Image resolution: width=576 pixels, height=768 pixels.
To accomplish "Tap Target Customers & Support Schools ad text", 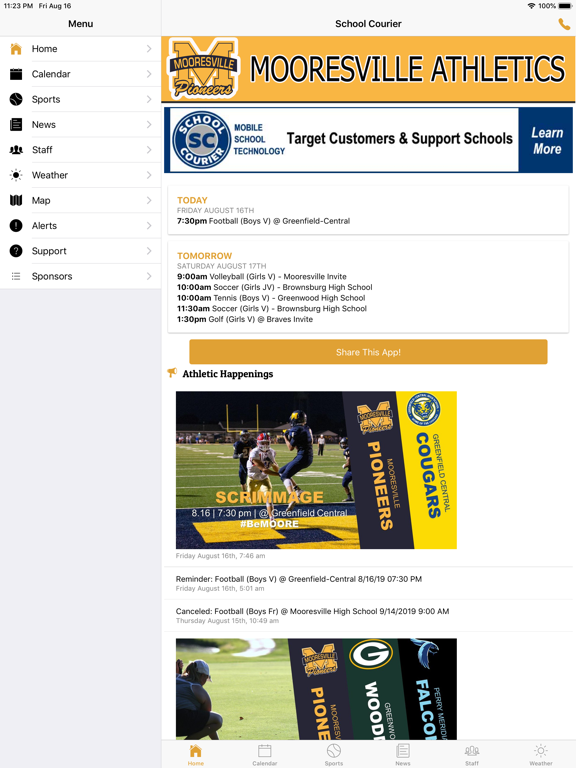I will click(400, 139).
